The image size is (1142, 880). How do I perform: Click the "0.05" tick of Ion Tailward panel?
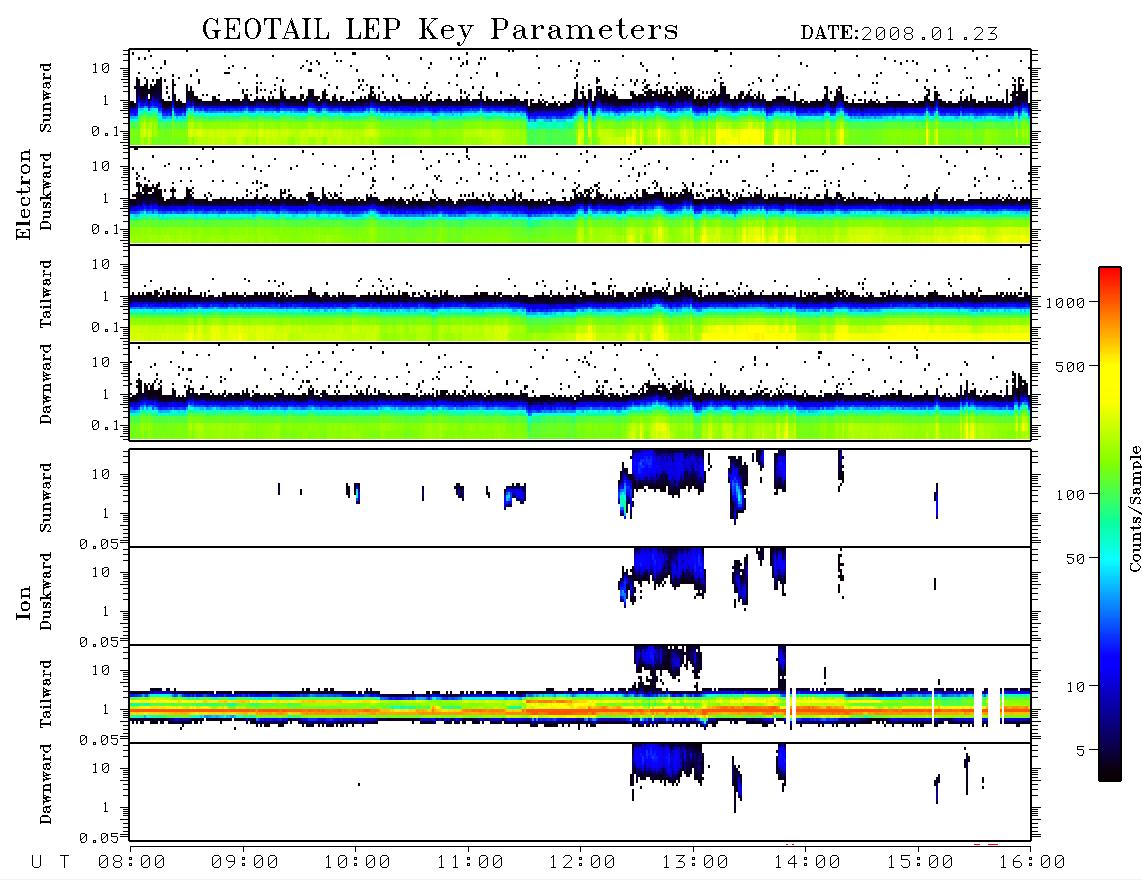pos(98,740)
